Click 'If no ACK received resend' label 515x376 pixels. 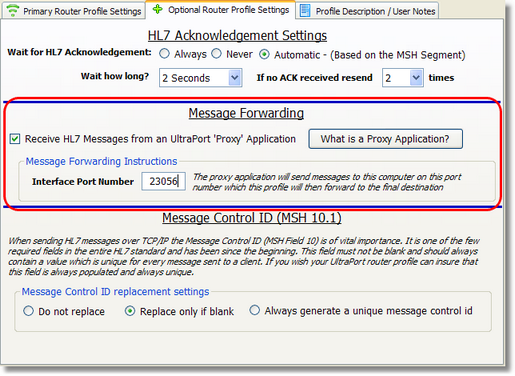[314, 78]
